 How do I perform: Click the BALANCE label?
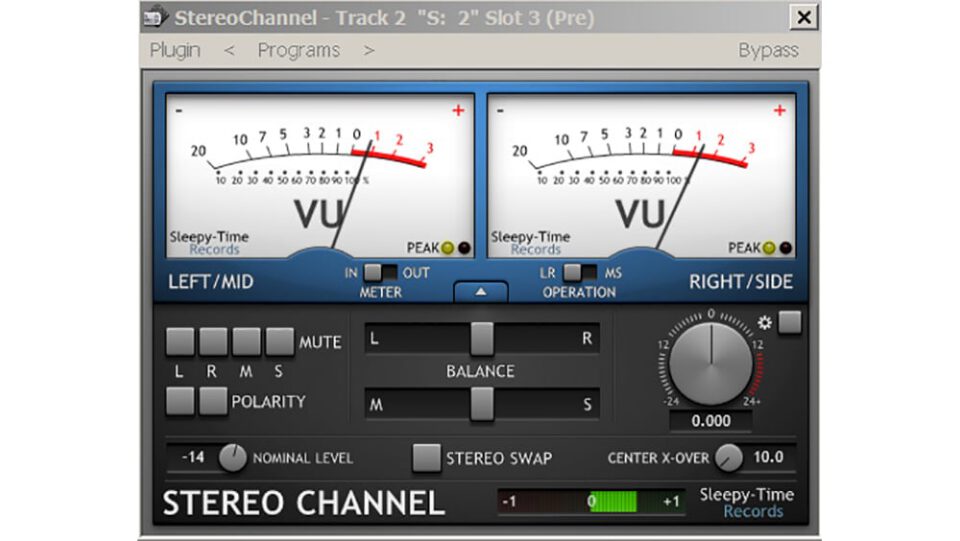[x=481, y=371]
